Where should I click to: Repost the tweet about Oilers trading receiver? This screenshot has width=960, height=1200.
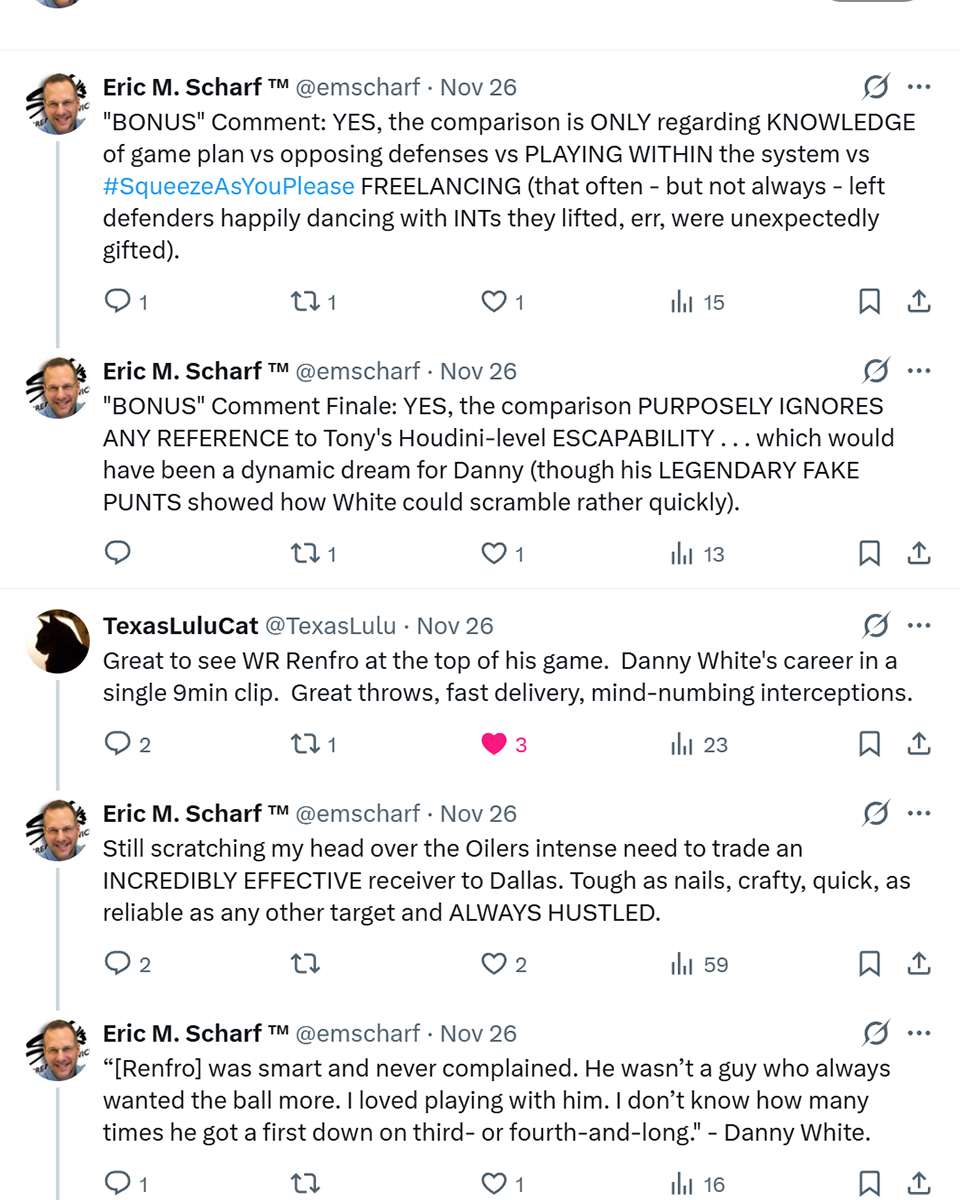point(302,964)
